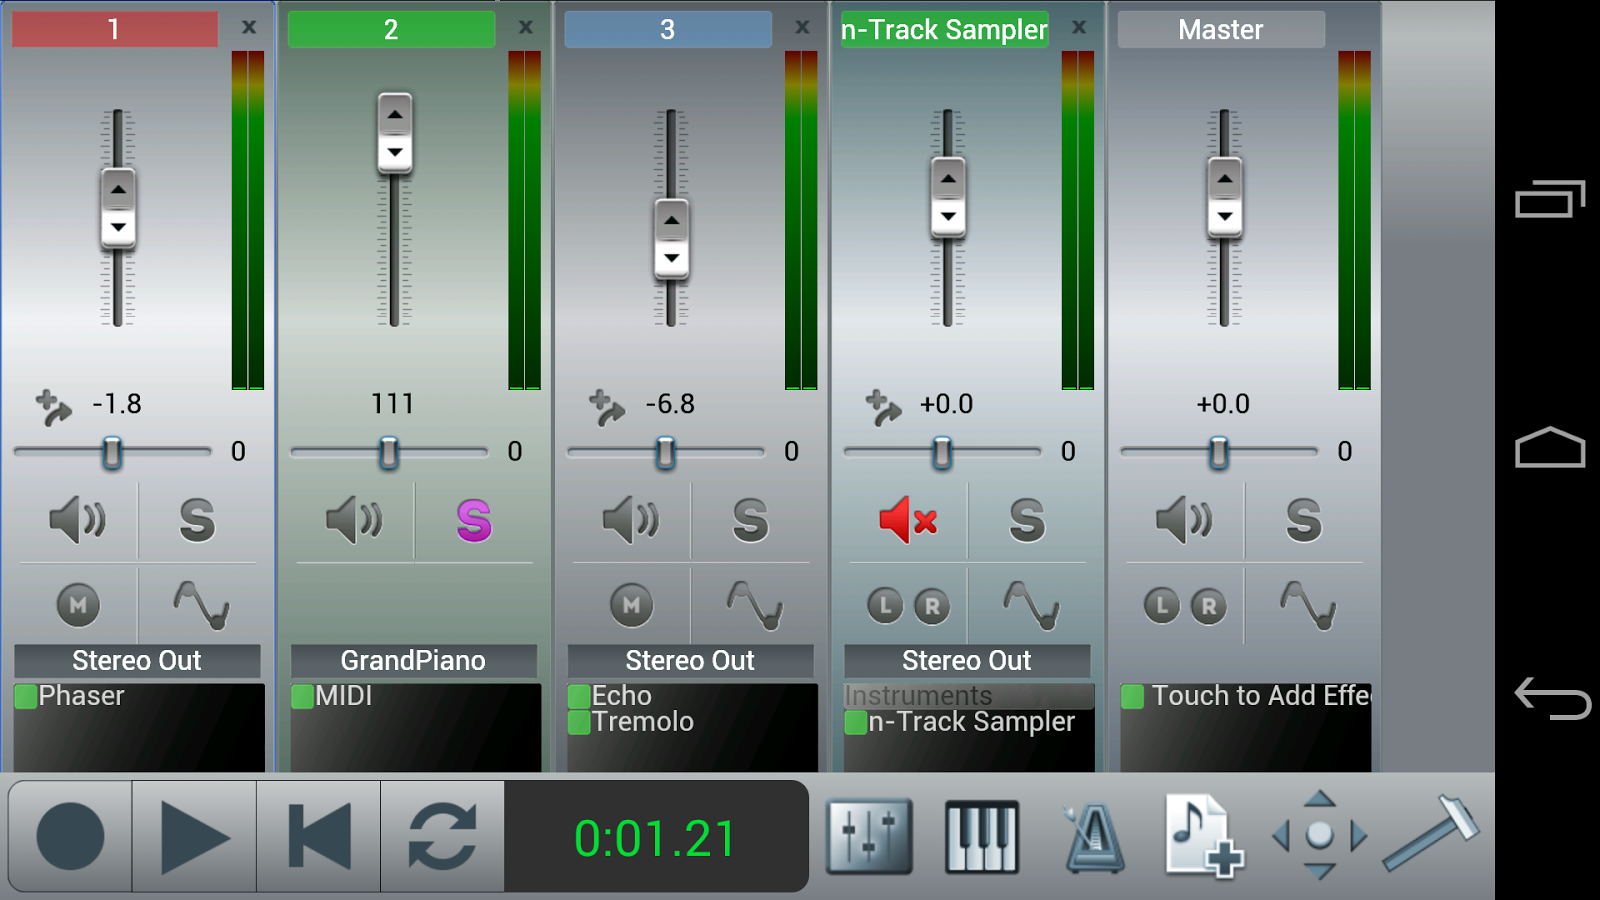Mute track 3
This screenshot has width=1600, height=900.
[631, 520]
